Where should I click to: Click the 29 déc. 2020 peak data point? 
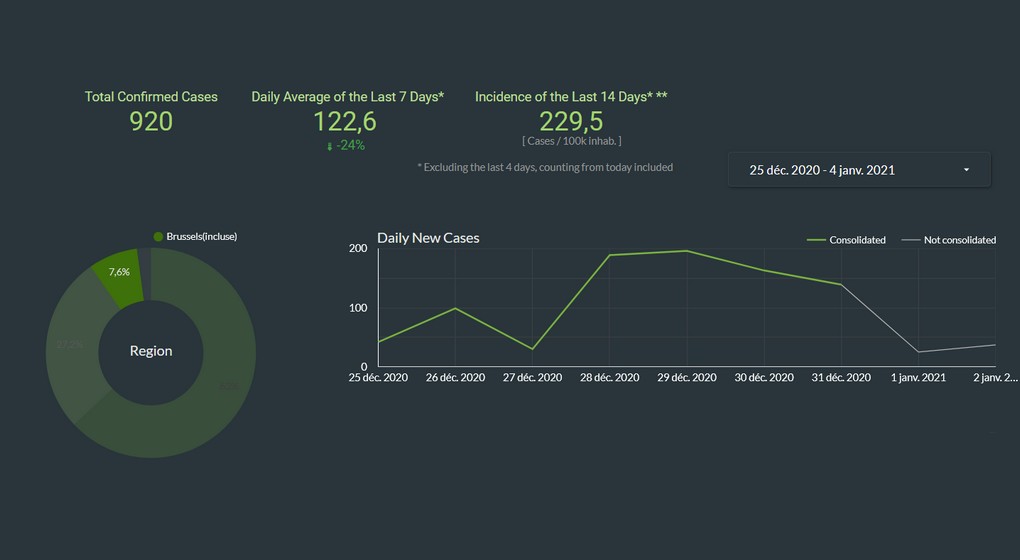pyautogui.click(x=687, y=251)
